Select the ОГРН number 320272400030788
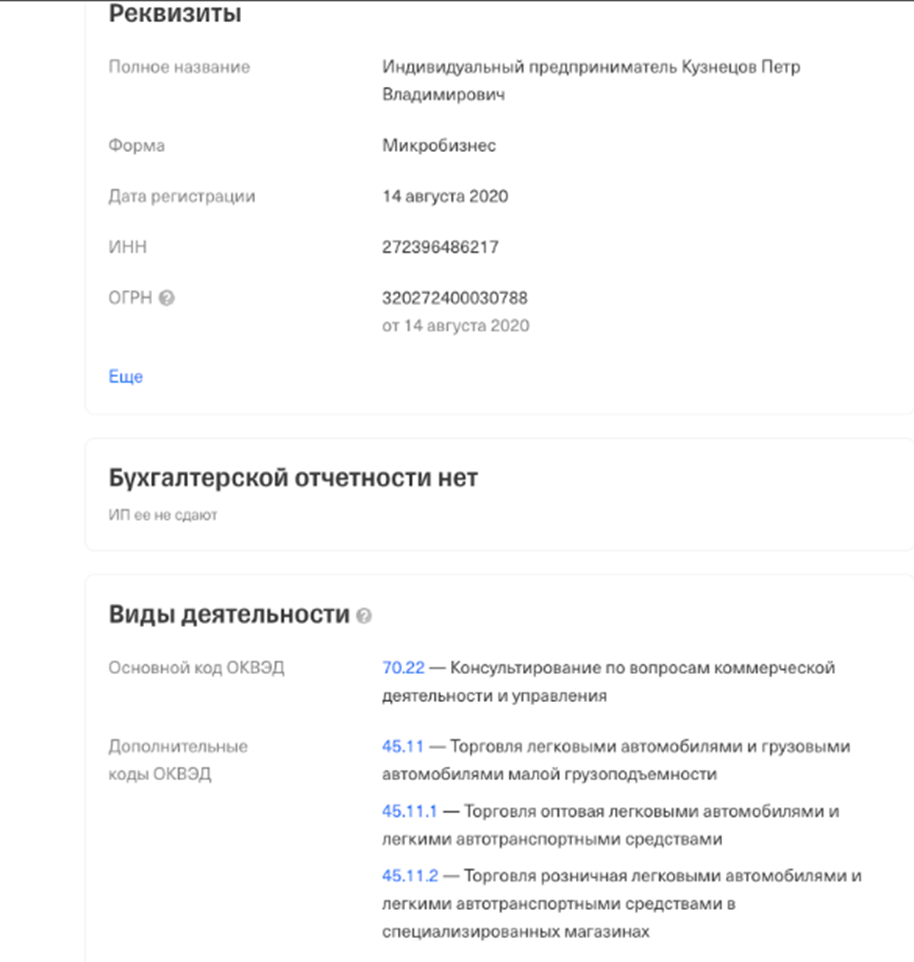 [455, 298]
